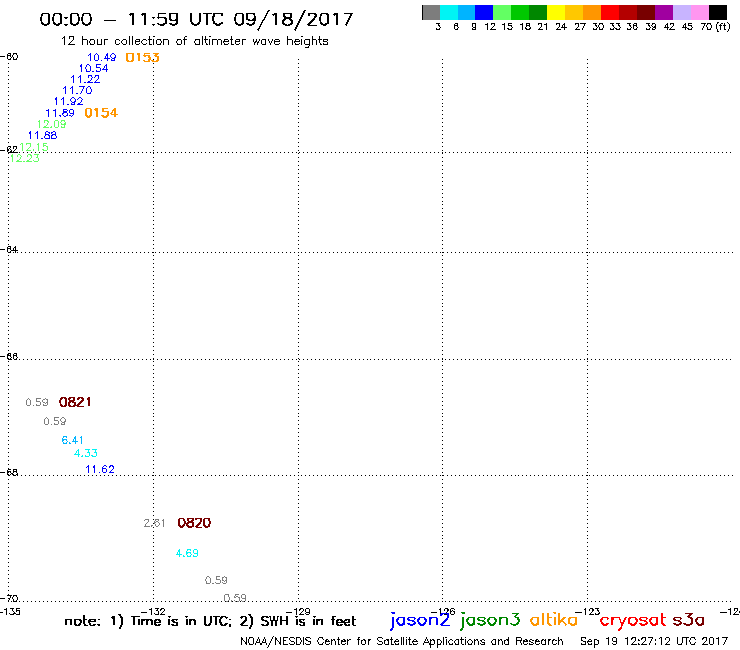The image size is (740, 650).
Task: Click the orange 0153 time label
Action: tap(143, 58)
